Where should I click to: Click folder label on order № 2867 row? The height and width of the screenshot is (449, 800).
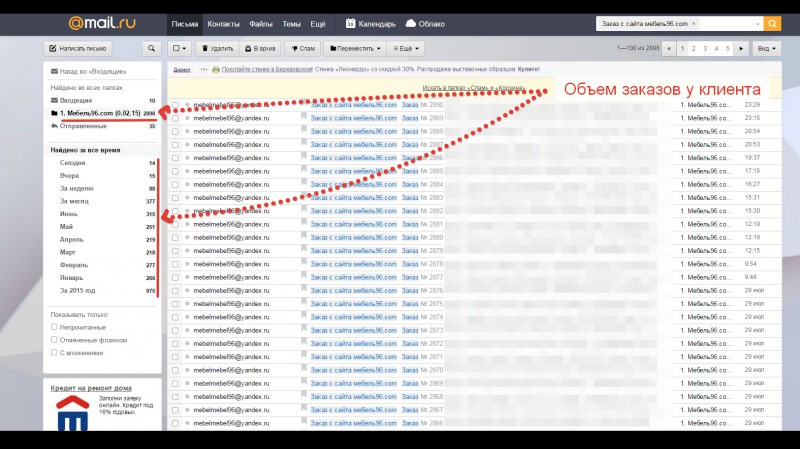[x=706, y=410]
